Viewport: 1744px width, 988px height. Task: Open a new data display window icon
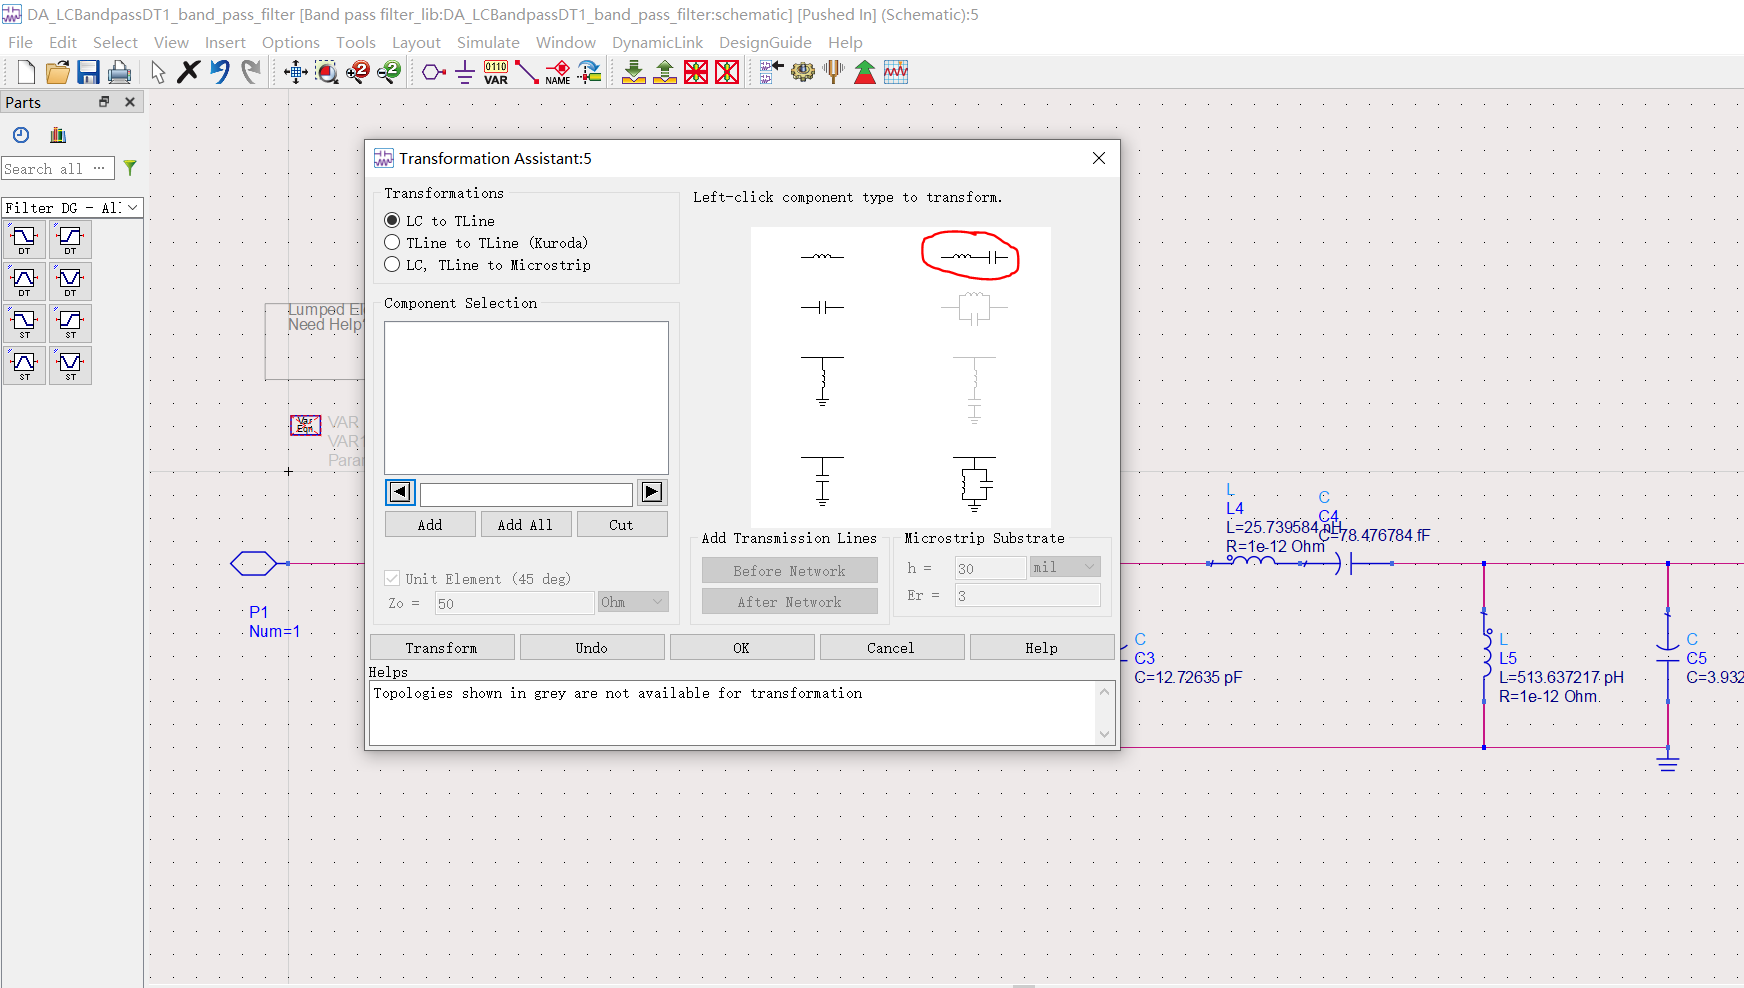pyautogui.click(x=896, y=72)
